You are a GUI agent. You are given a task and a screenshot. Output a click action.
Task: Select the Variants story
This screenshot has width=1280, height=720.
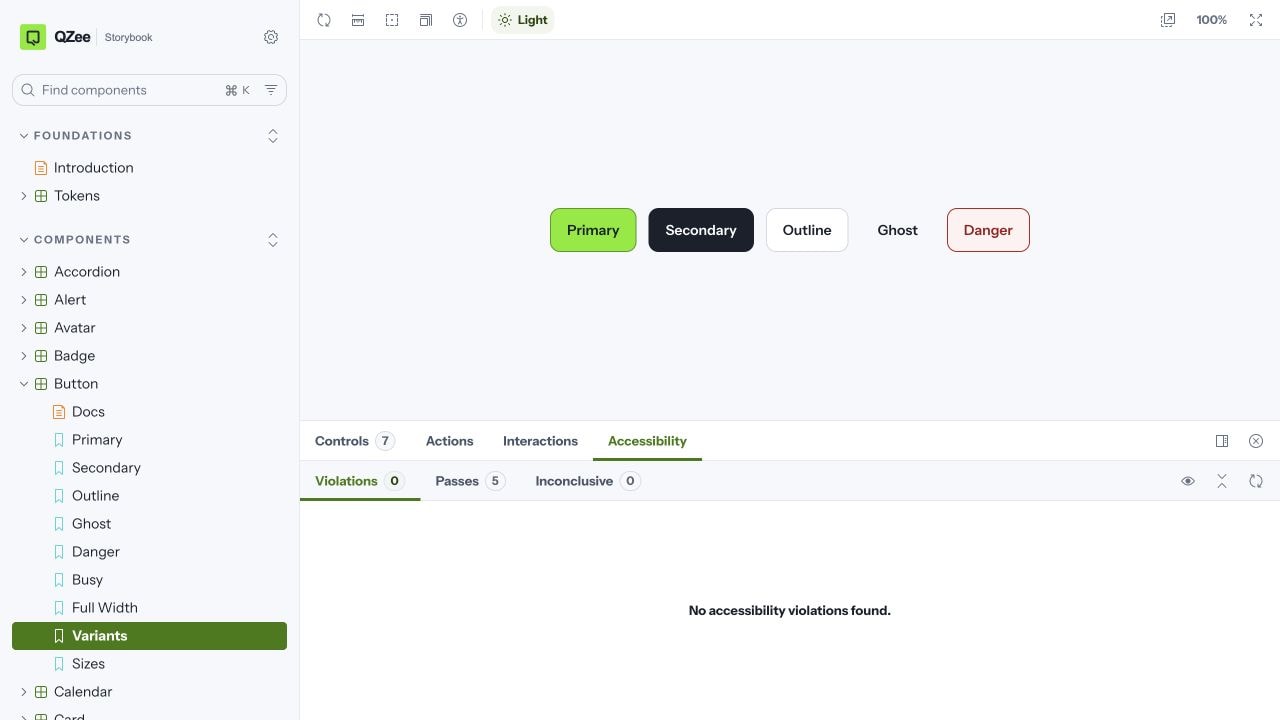pos(150,636)
